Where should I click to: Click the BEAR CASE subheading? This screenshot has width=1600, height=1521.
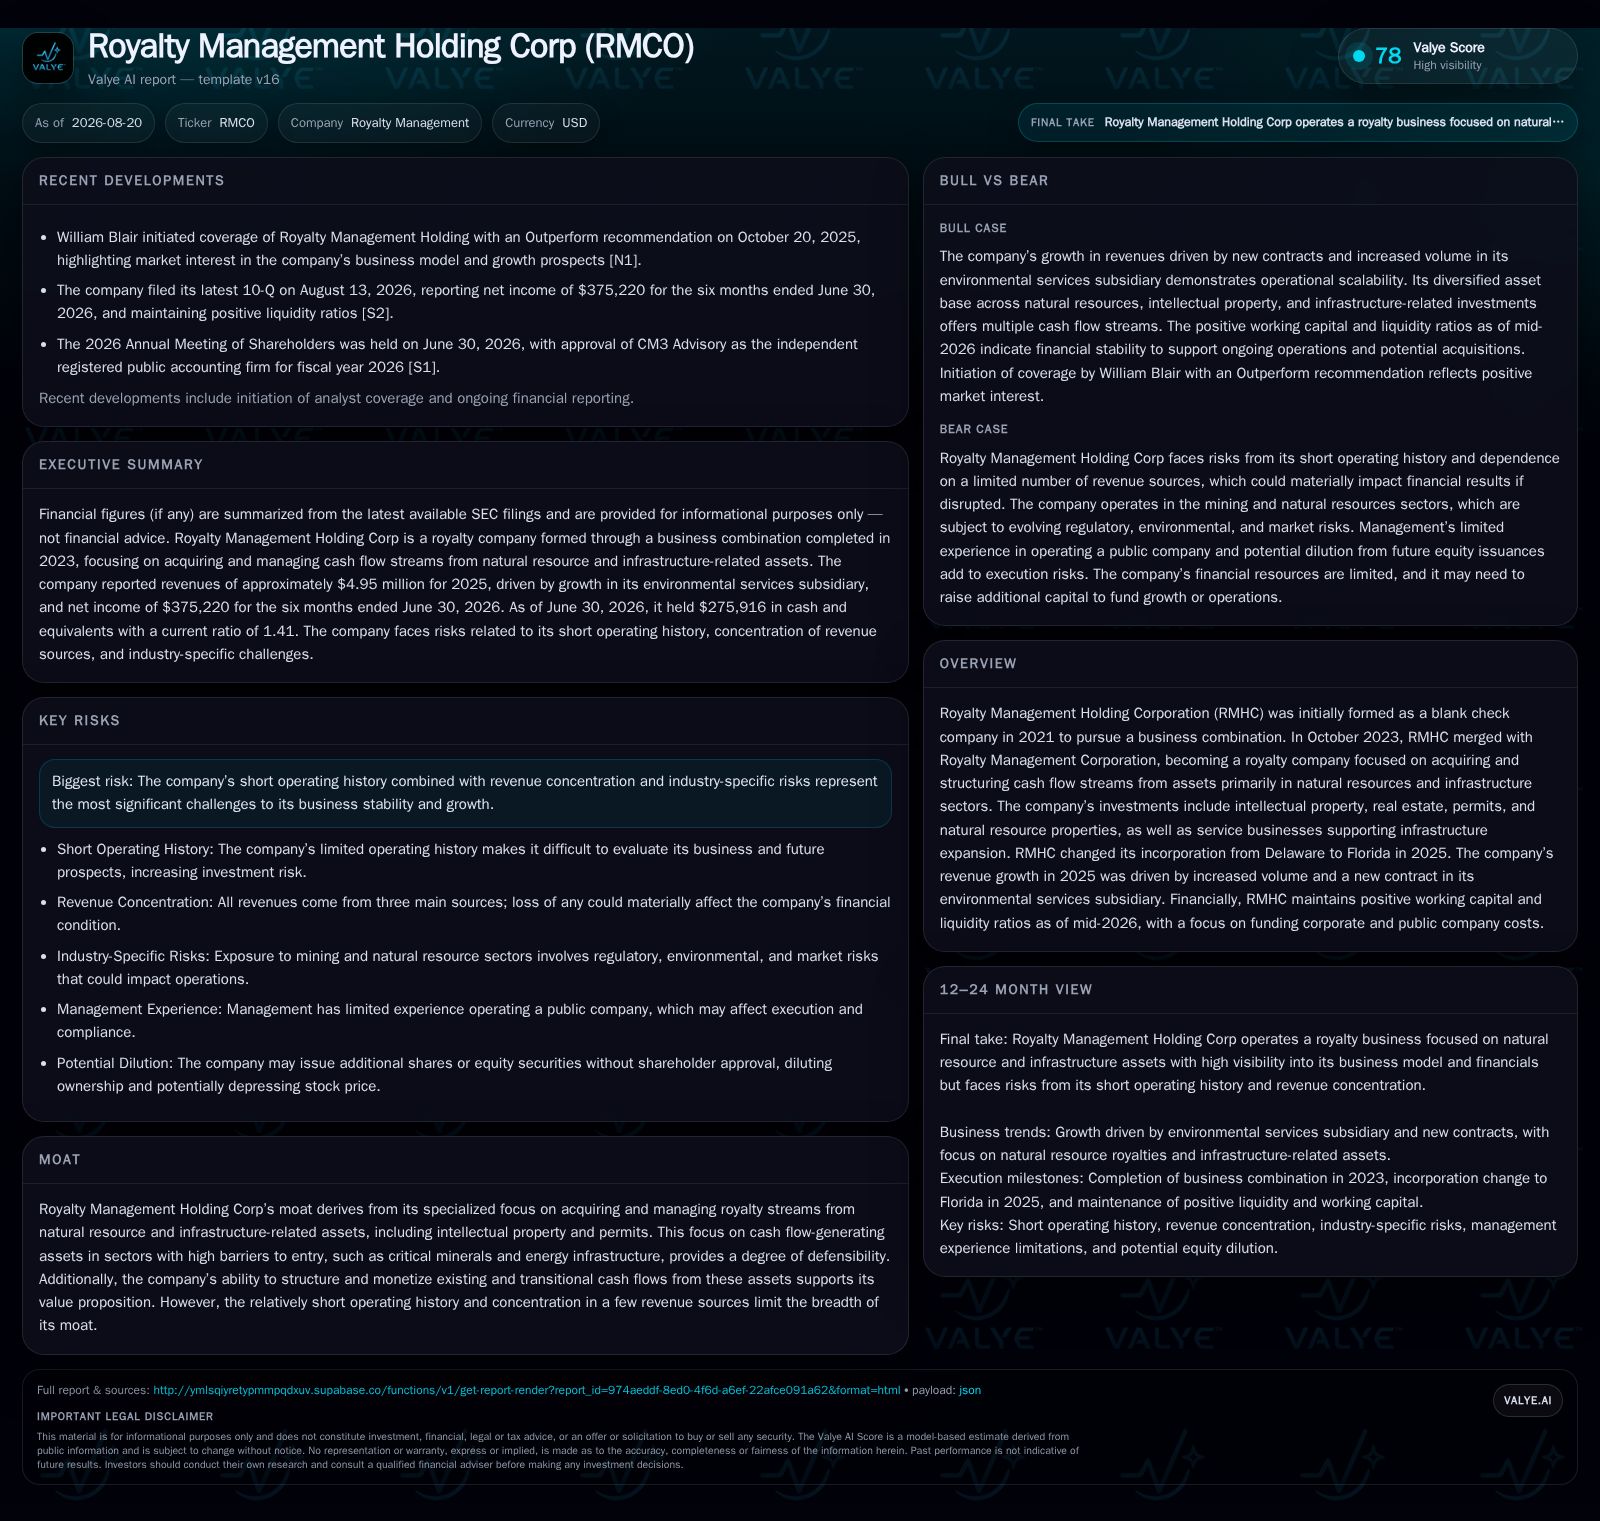[x=974, y=429]
